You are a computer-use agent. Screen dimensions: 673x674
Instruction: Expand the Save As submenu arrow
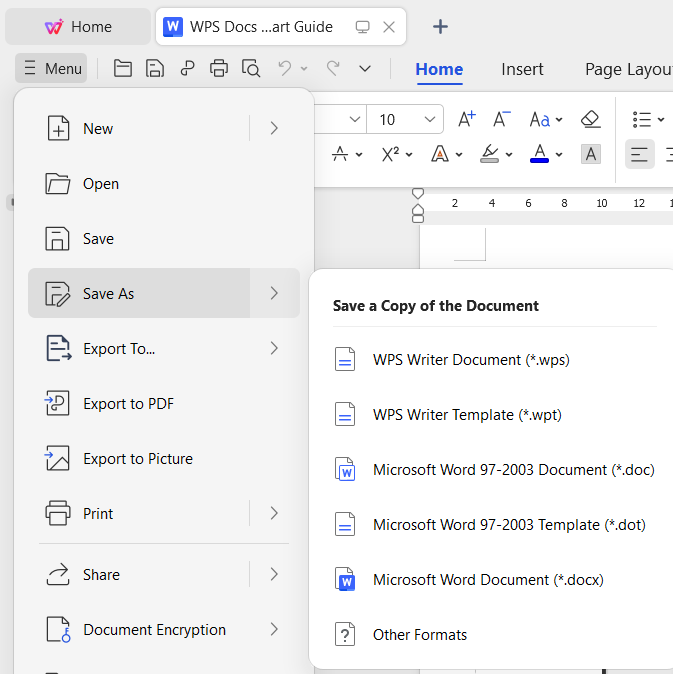(x=274, y=293)
